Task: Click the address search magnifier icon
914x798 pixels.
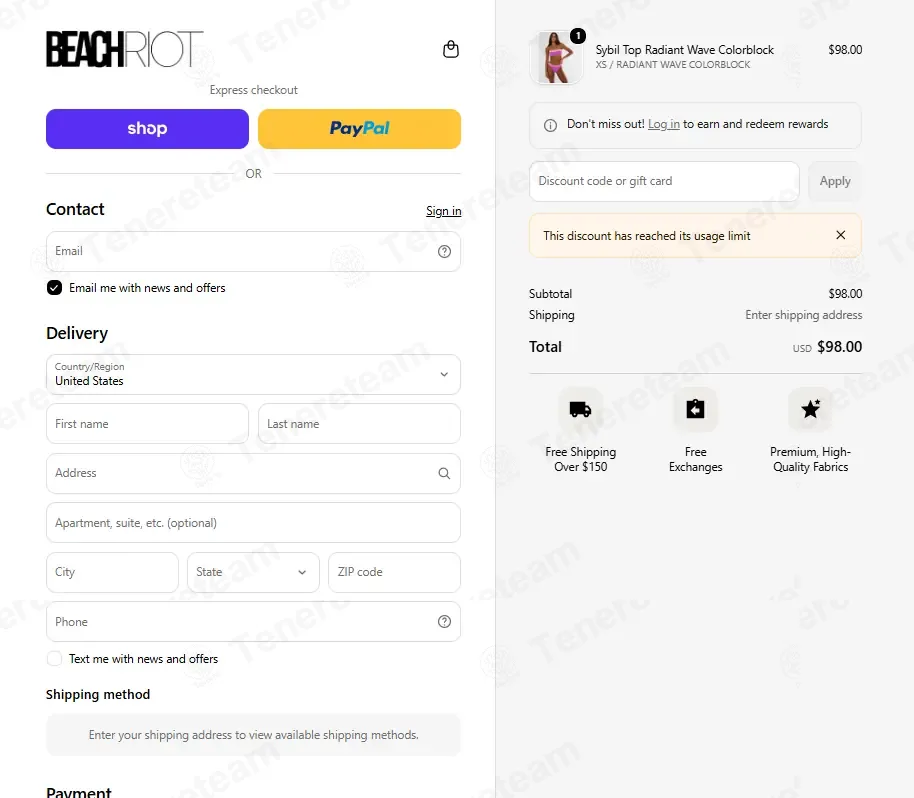Action: pos(444,473)
